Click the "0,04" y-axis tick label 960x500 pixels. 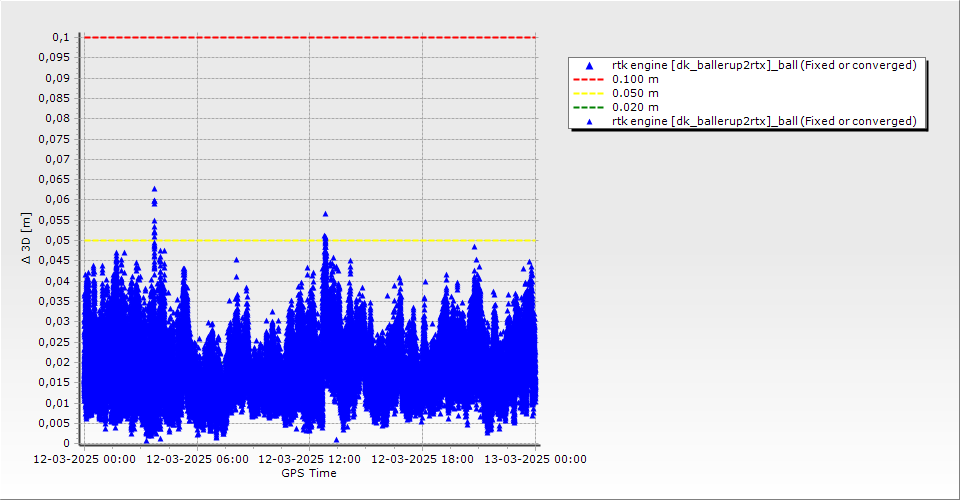[58, 281]
